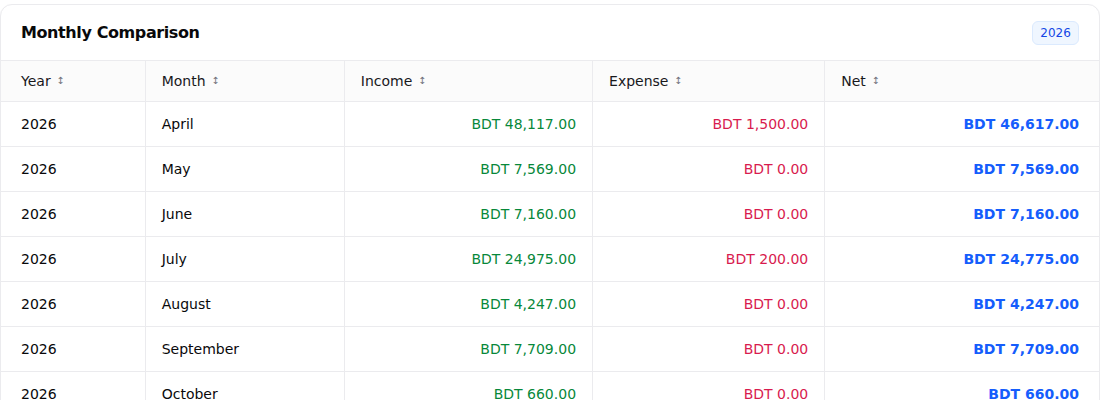Sort table by the Month column icon
Viewport: 1100px width, 400px height.
[215, 81]
